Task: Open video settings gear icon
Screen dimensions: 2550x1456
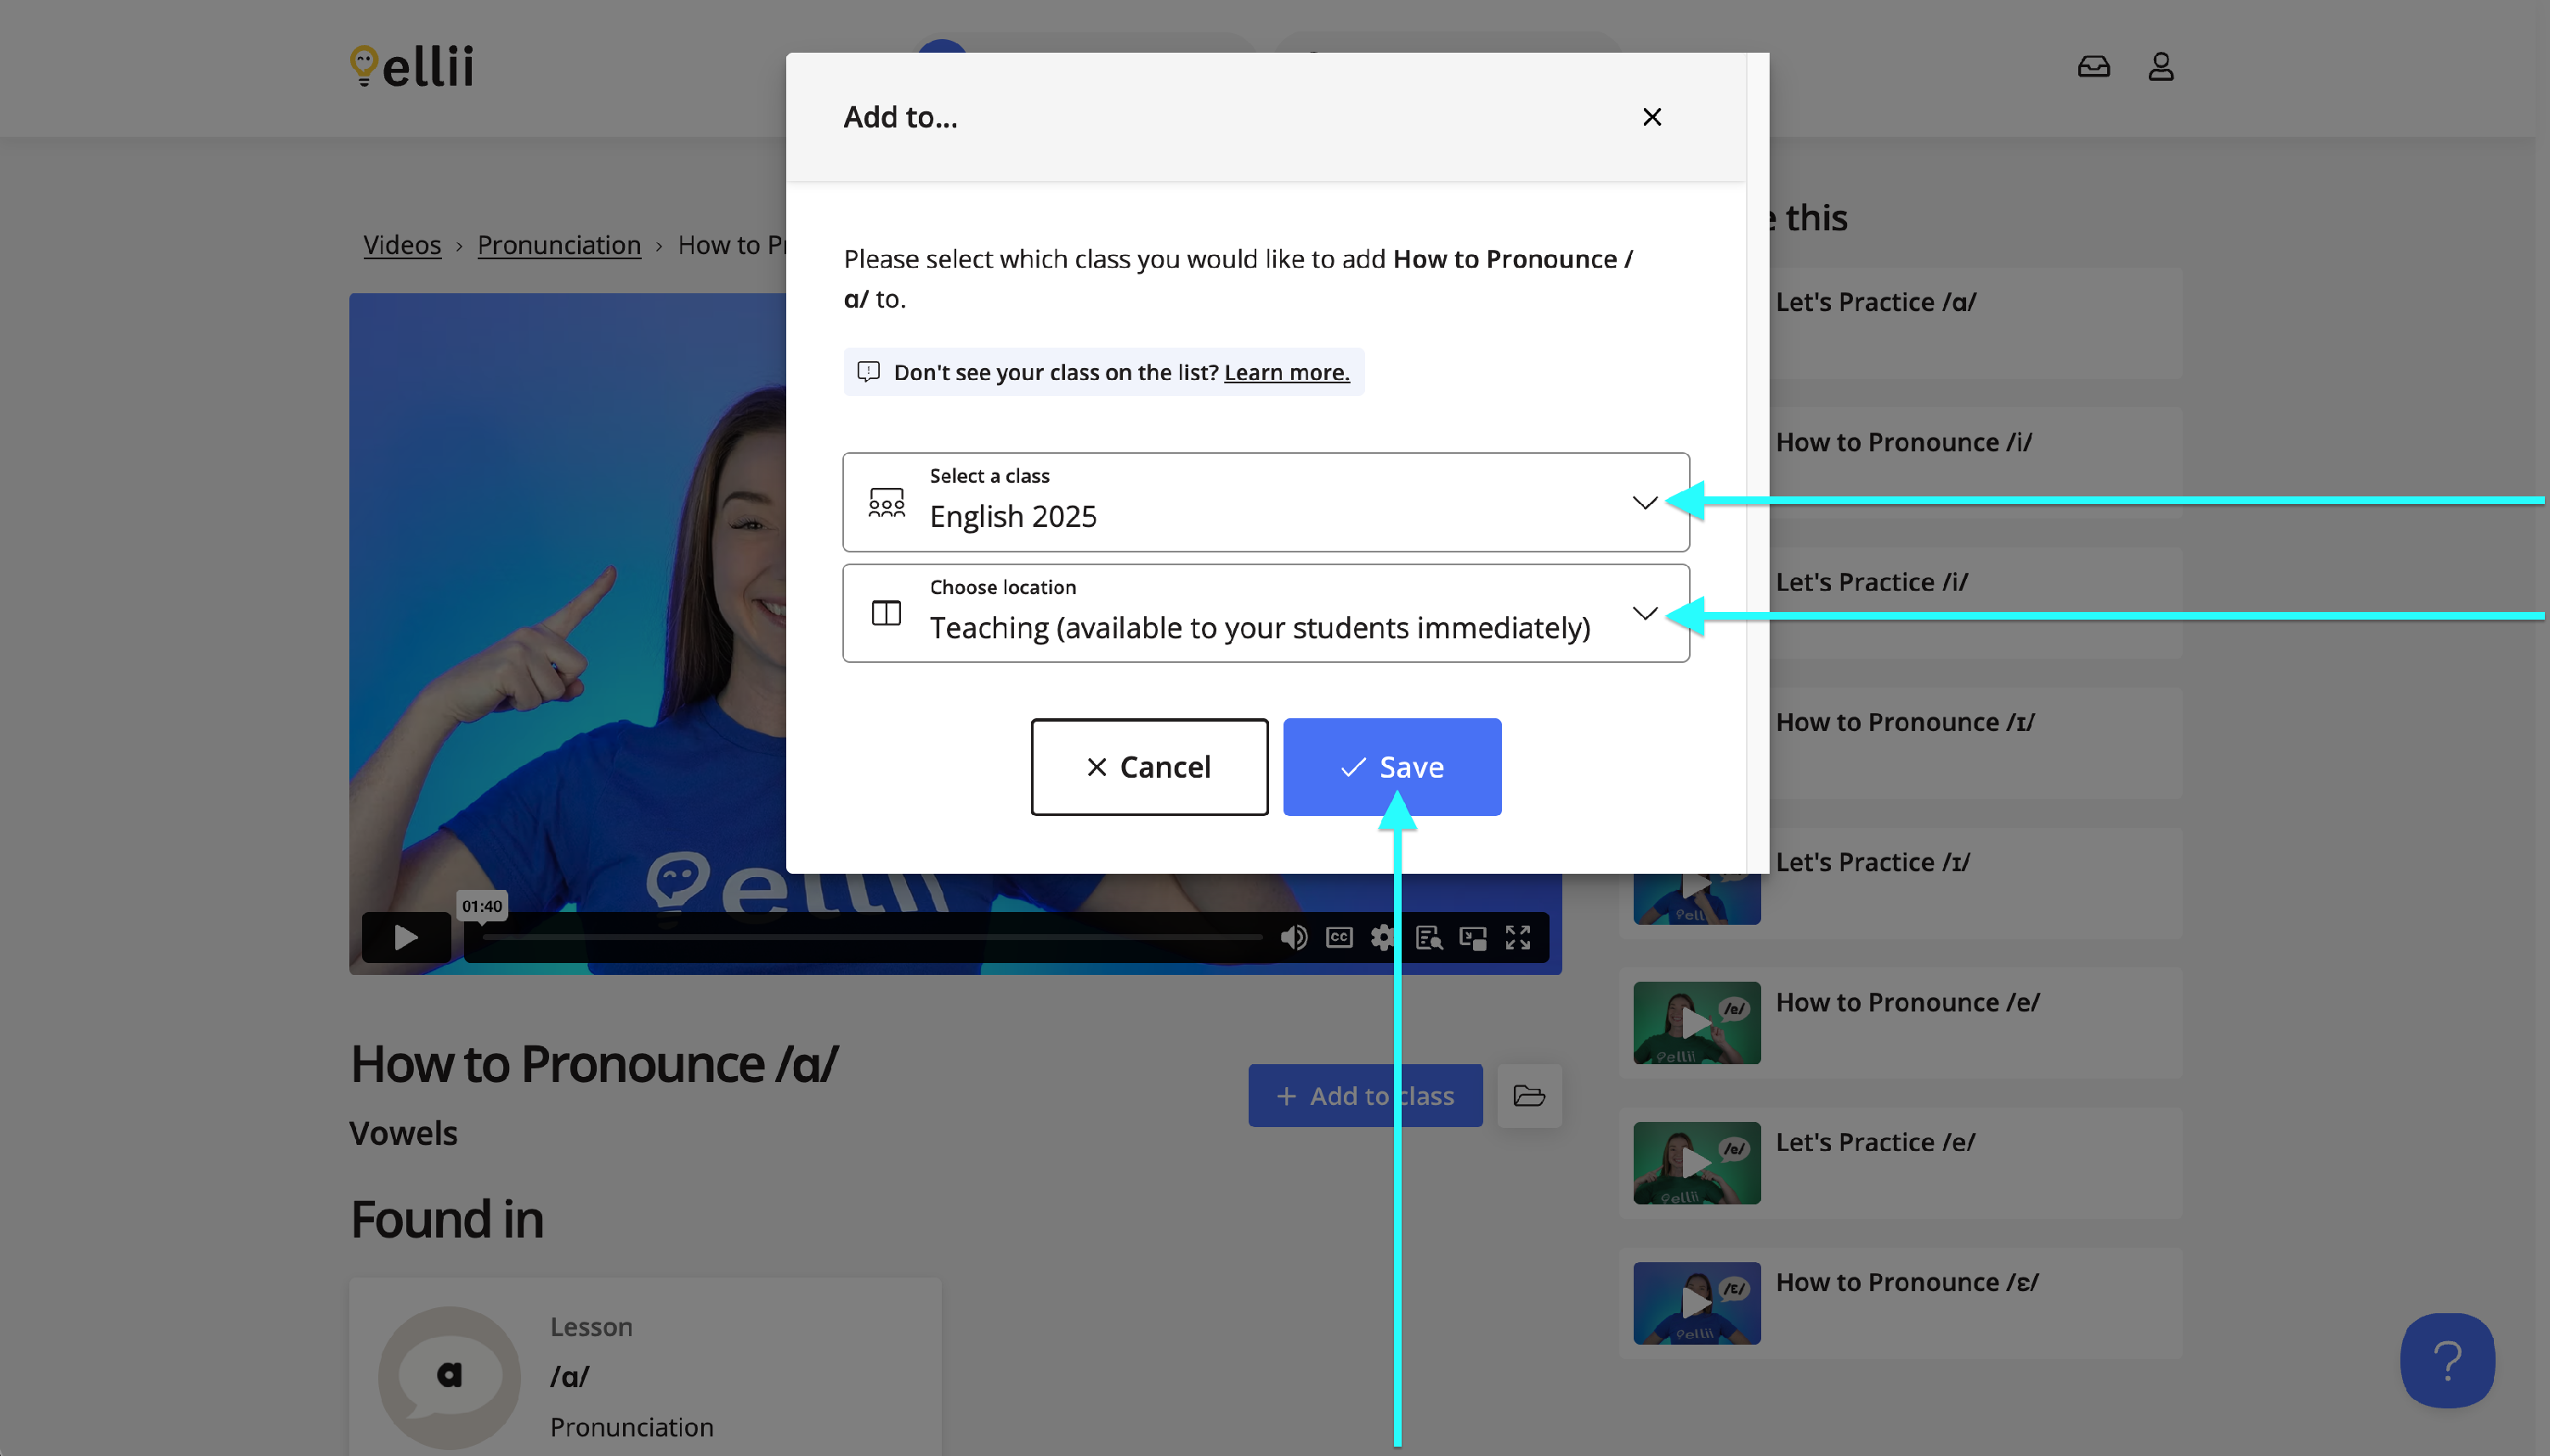Action: 1382,937
